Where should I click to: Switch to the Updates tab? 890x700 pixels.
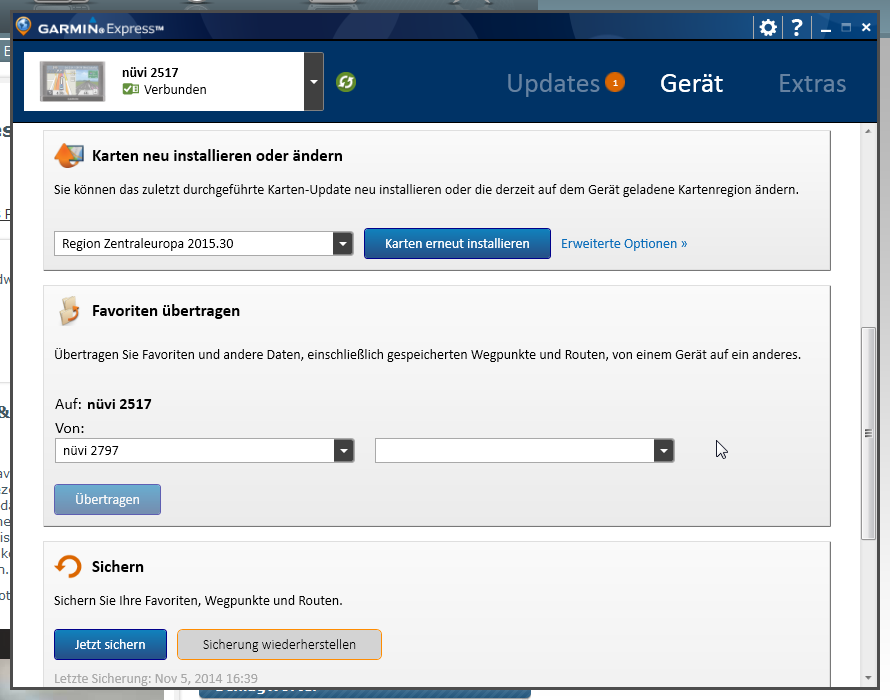pyautogui.click(x=552, y=84)
